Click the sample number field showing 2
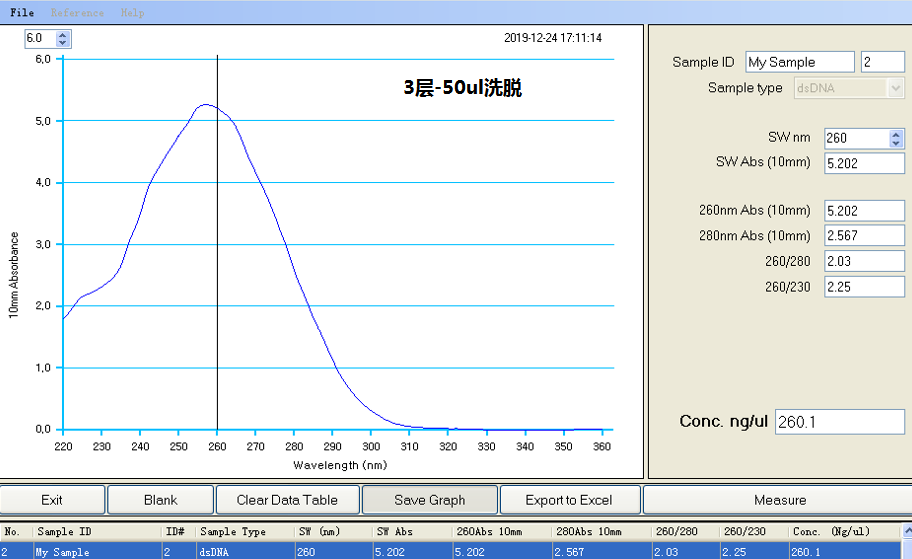This screenshot has width=912, height=559. [x=882, y=62]
